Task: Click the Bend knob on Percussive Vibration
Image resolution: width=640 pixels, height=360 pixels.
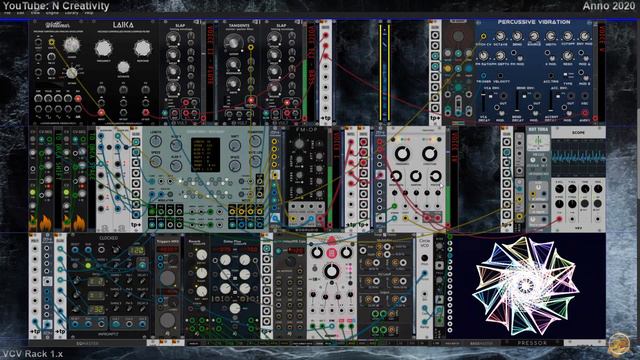Action: coord(517,36)
